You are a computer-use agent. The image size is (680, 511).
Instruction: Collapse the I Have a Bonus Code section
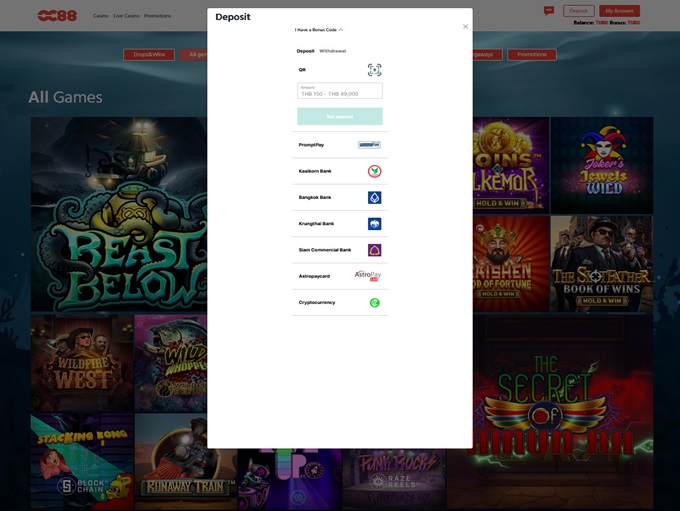click(319, 30)
